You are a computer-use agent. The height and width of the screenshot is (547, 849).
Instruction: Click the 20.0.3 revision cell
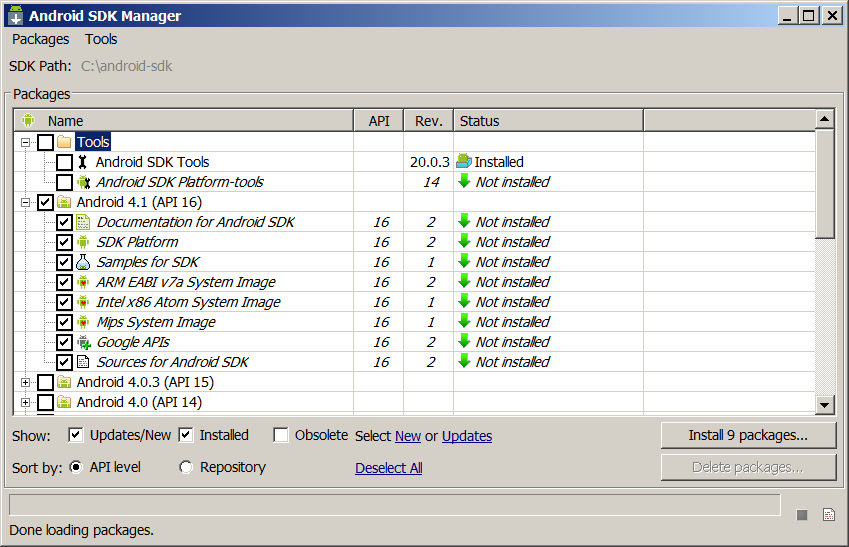click(429, 162)
